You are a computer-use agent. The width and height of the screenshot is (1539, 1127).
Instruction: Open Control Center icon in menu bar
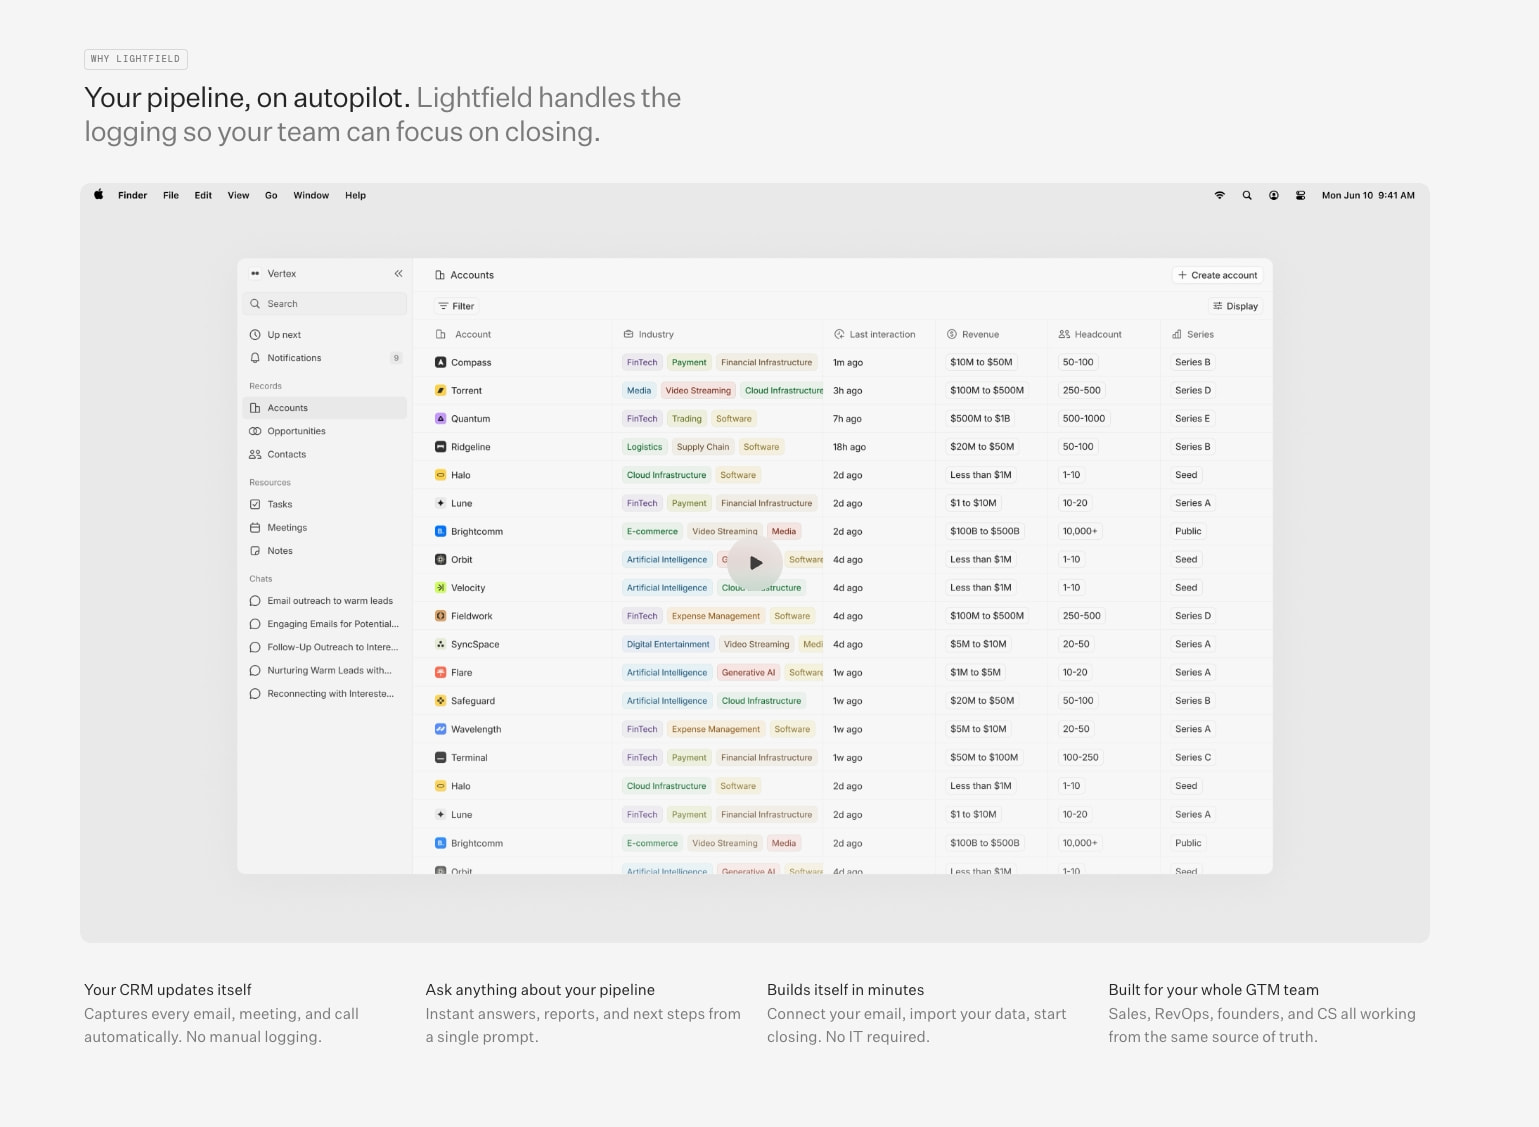(x=1300, y=195)
